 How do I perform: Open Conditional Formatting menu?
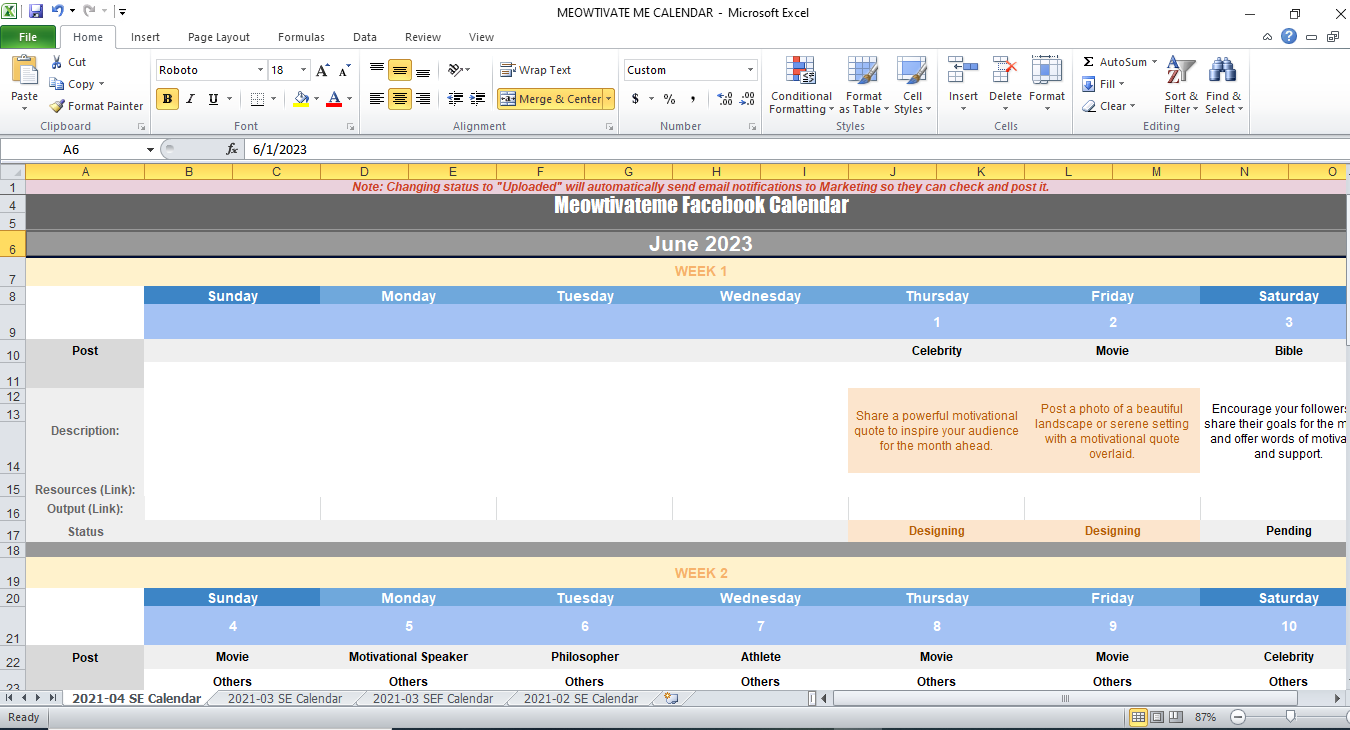800,86
